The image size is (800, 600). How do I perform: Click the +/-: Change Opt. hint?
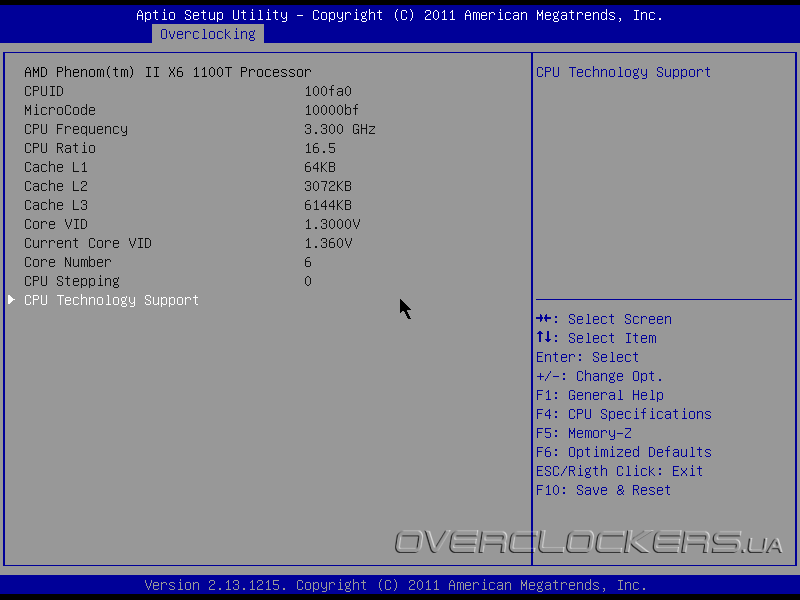click(599, 376)
